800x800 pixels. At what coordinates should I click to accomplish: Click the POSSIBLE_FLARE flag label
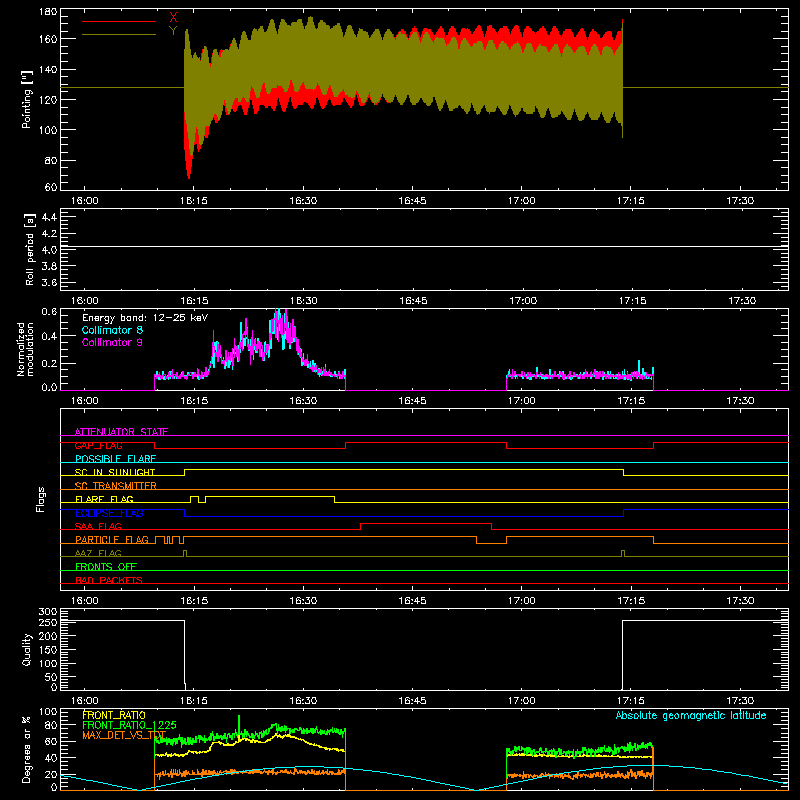115,459
